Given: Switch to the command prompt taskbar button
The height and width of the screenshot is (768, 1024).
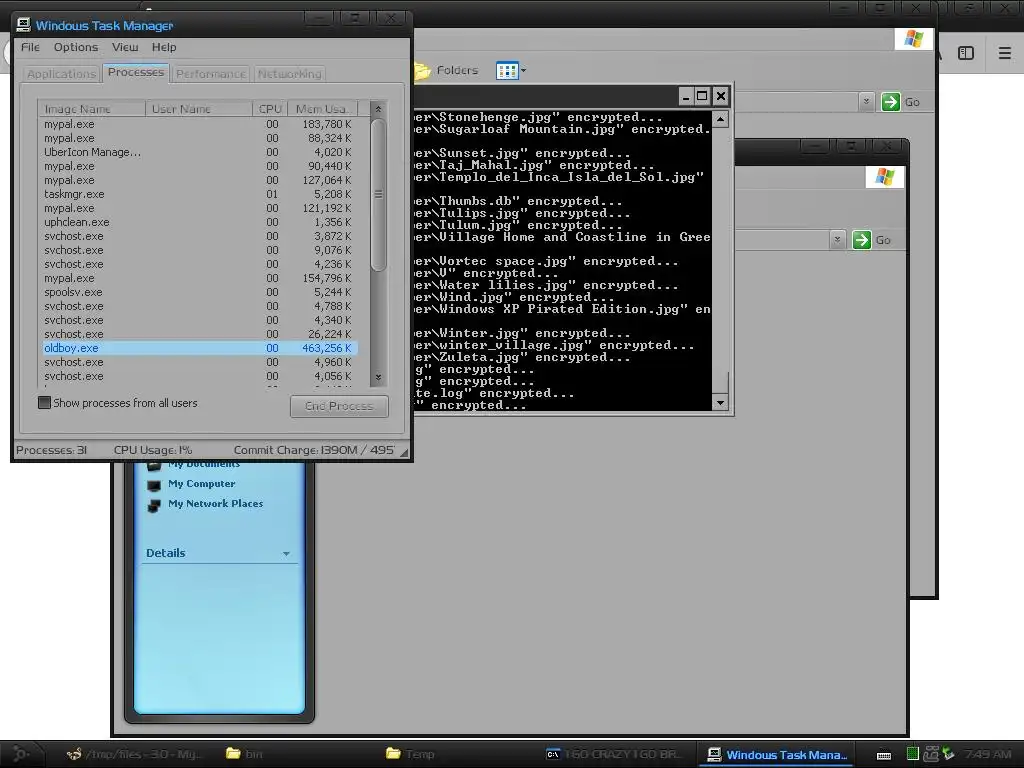Looking at the screenshot, I should tap(614, 754).
